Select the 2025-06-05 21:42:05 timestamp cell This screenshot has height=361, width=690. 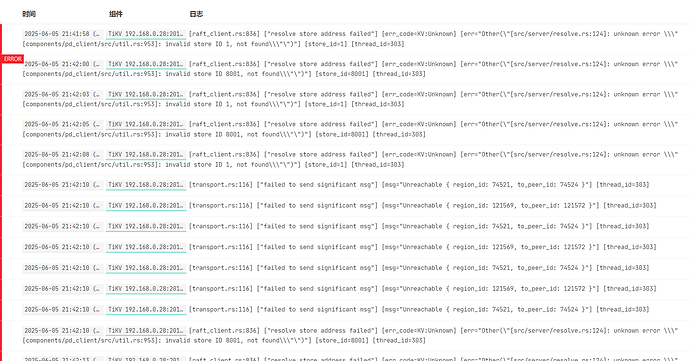pos(63,125)
